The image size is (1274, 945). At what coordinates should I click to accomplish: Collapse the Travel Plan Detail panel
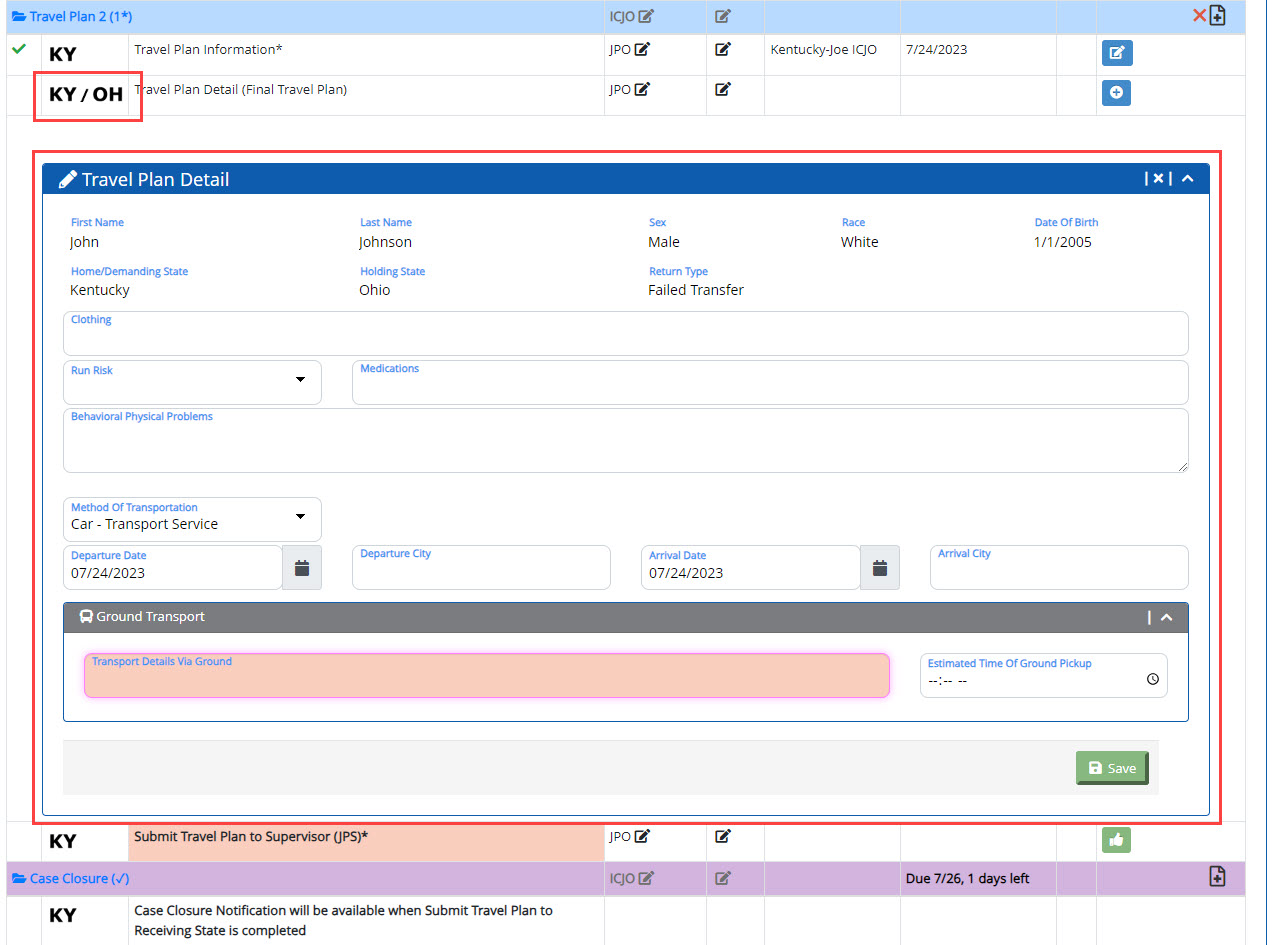tap(1187, 179)
